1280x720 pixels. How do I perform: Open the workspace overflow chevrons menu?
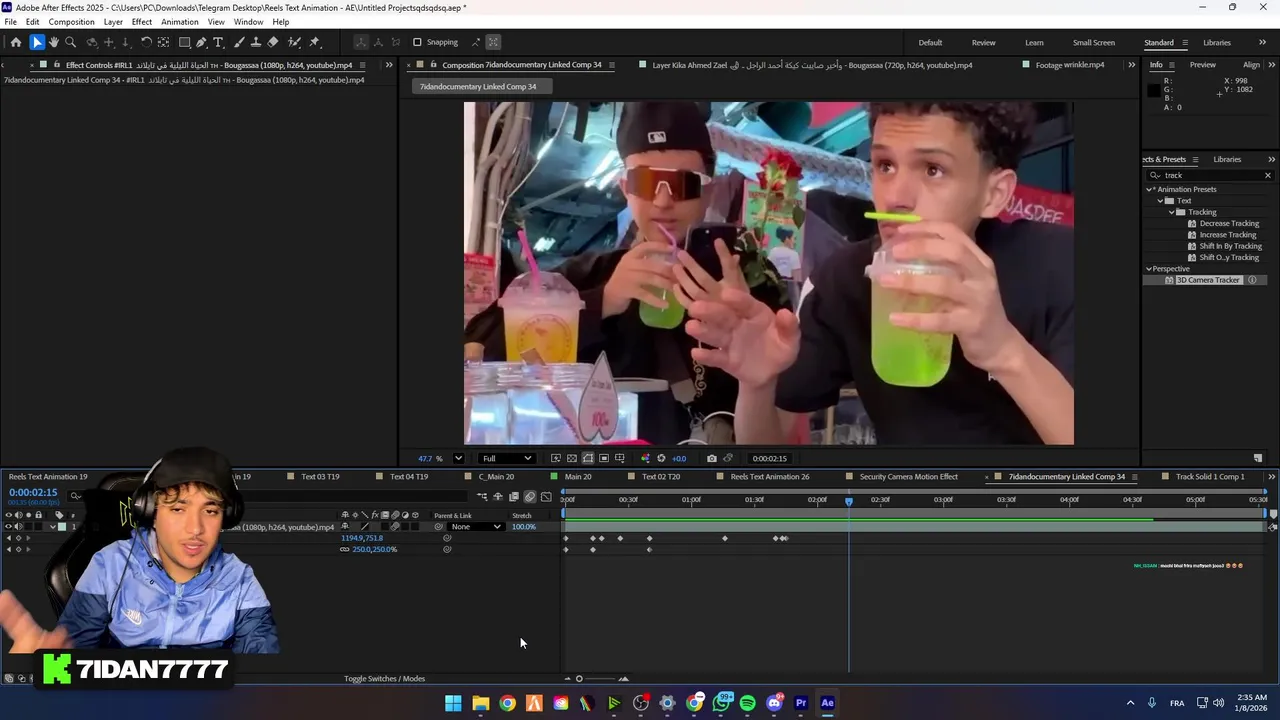[x=1264, y=42]
